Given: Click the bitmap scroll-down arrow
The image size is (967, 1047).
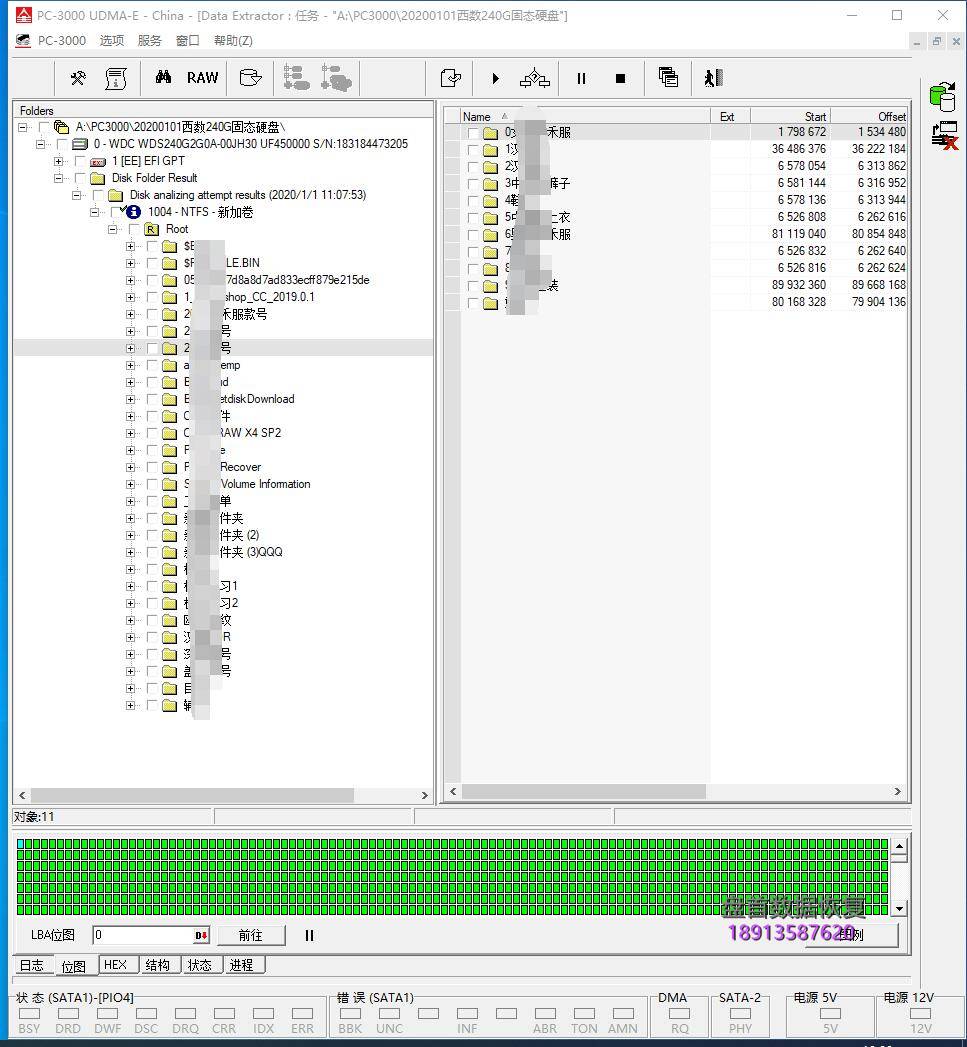Looking at the screenshot, I should pyautogui.click(x=899, y=909).
